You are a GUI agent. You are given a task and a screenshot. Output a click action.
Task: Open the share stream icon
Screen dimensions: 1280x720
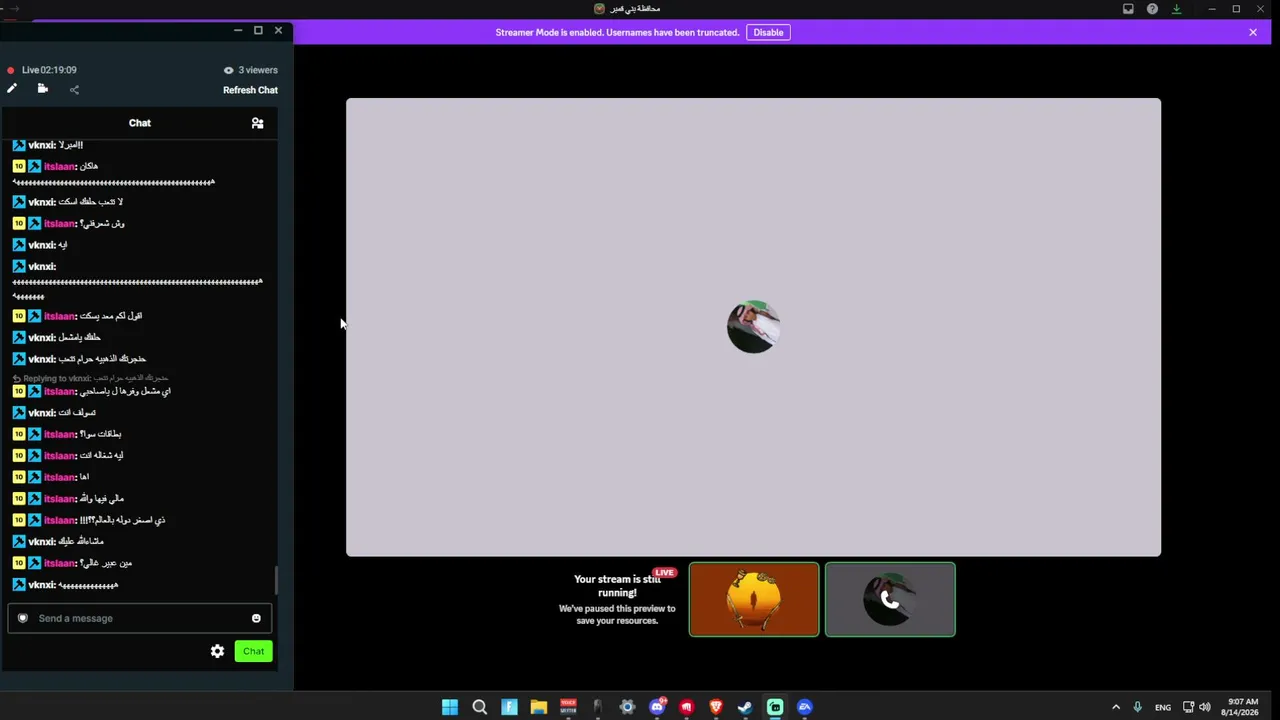[x=74, y=90]
